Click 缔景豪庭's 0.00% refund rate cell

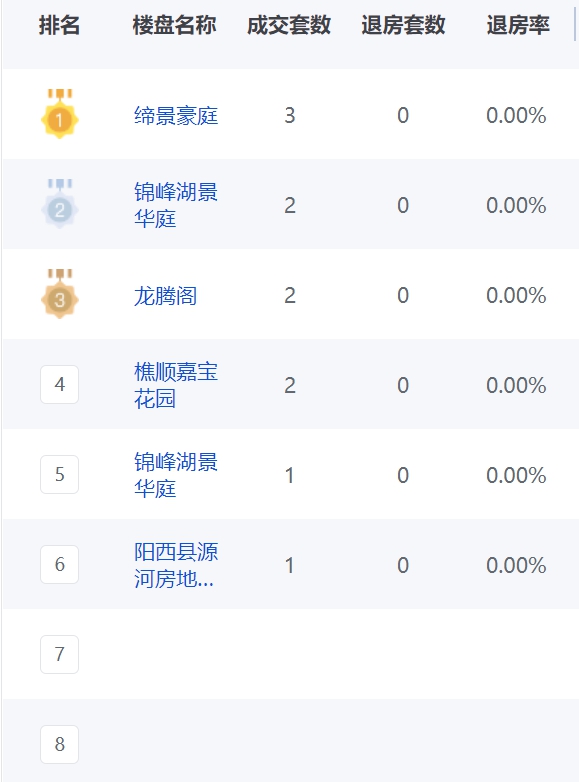coord(516,116)
